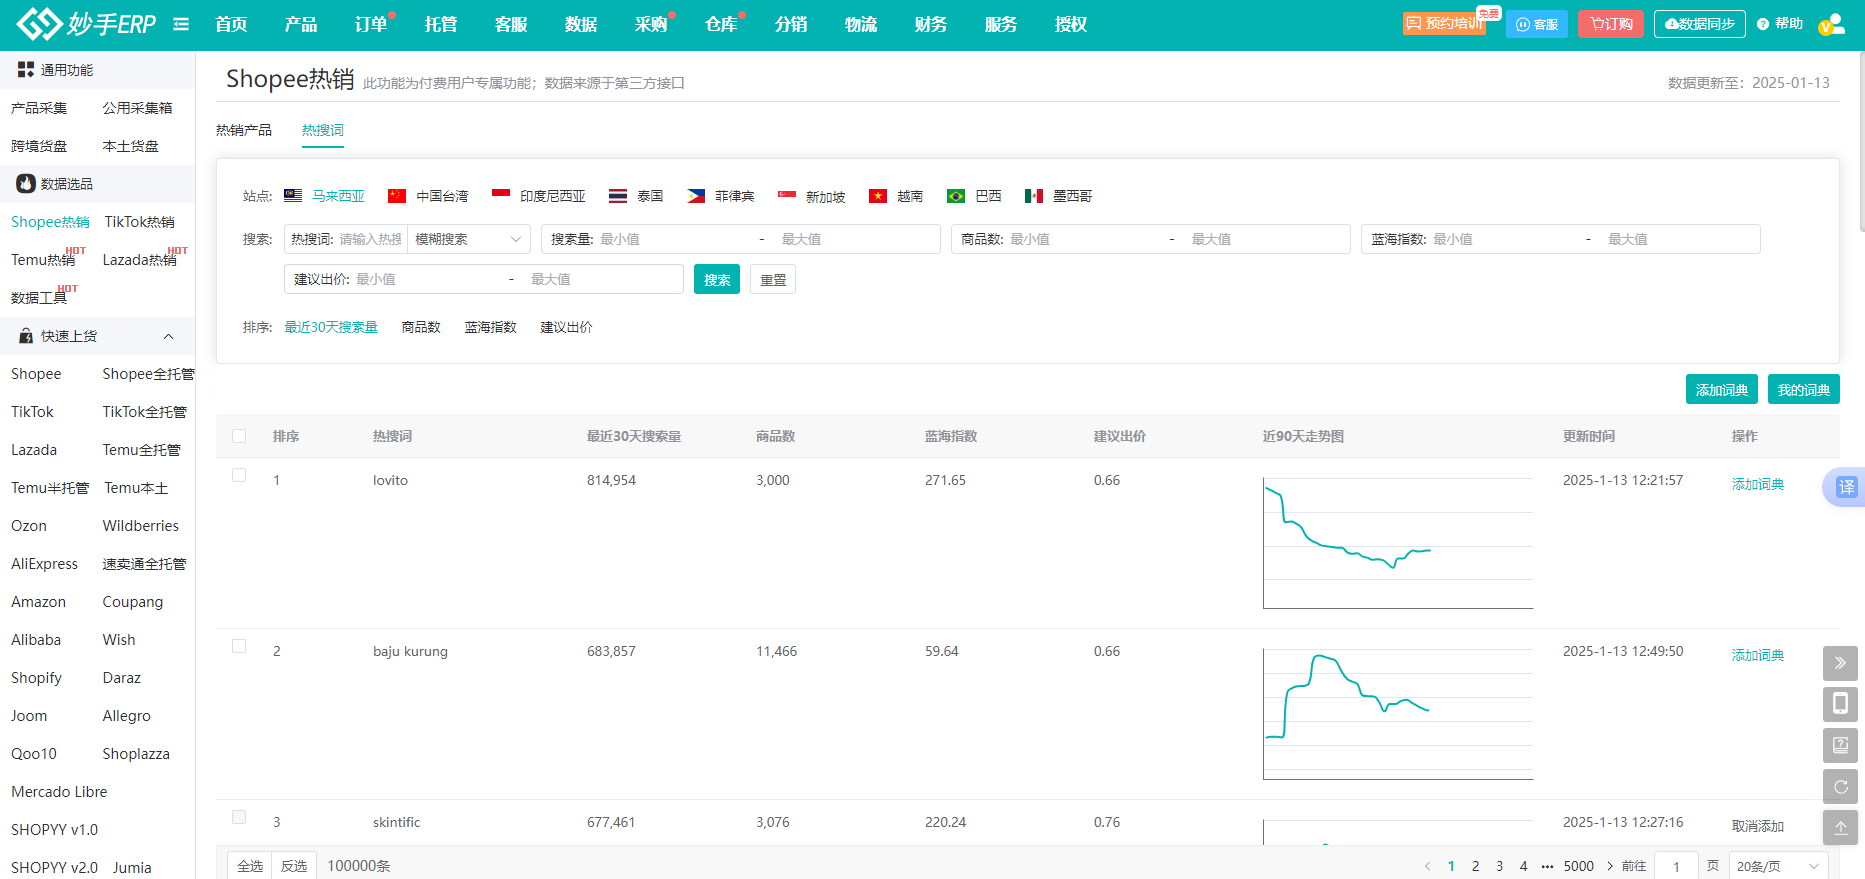Switch to the 热销产品 tab
The image size is (1865, 879).
pyautogui.click(x=244, y=130)
